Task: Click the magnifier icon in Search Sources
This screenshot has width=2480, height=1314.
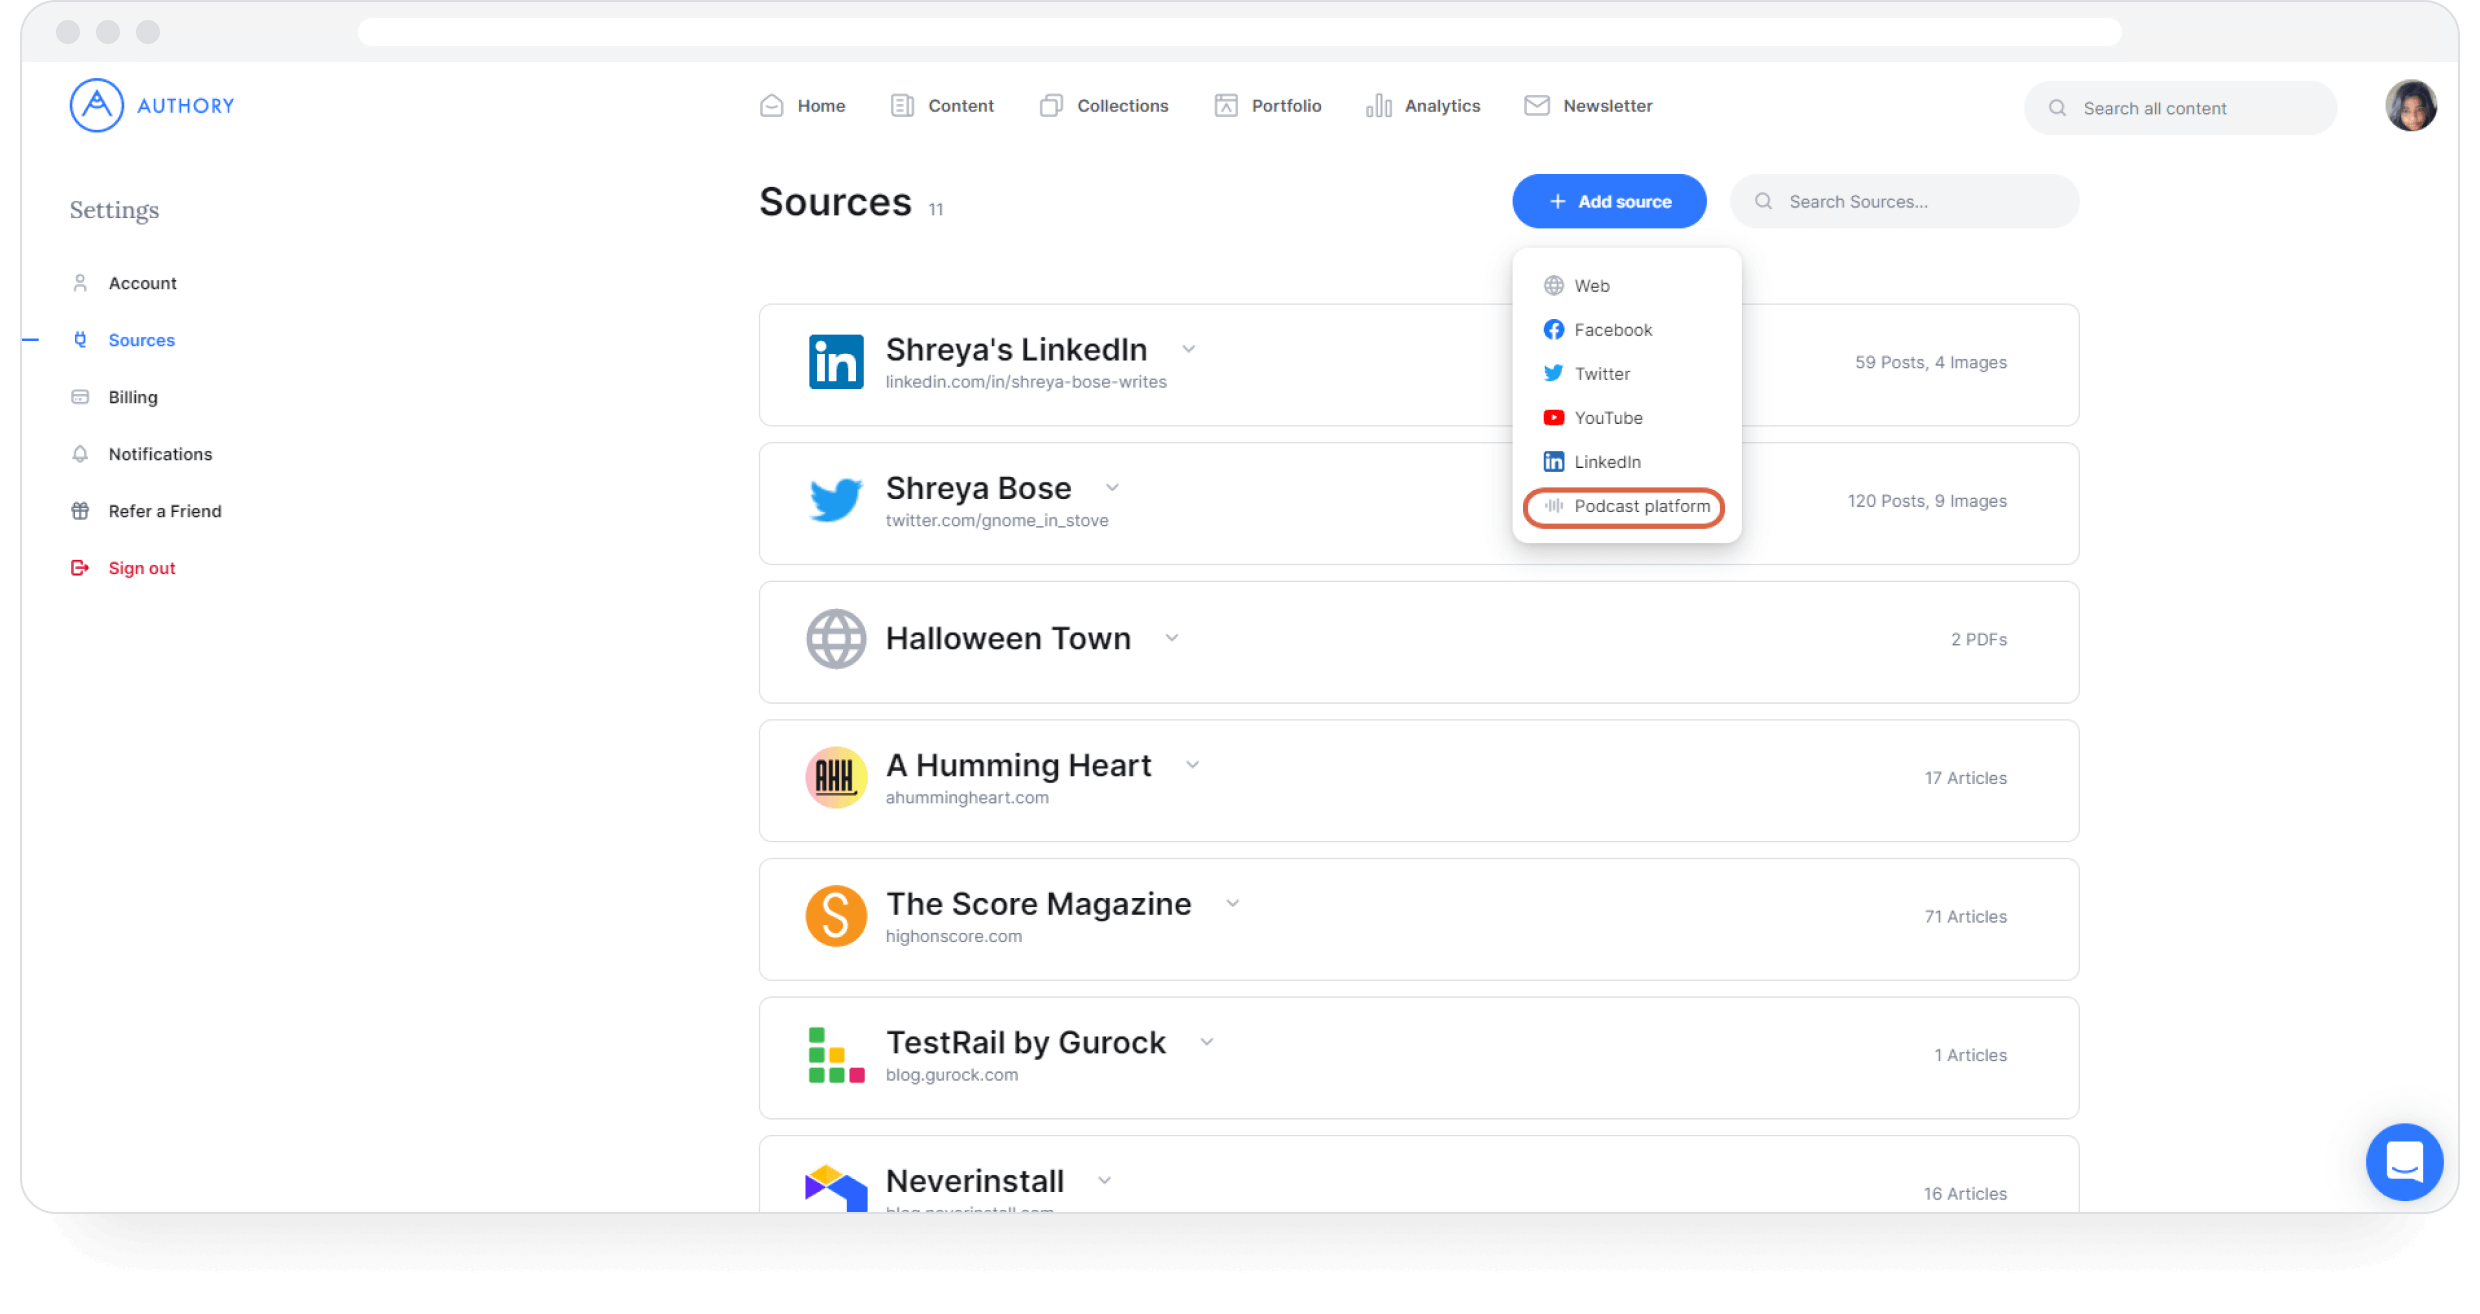Action: (1764, 202)
